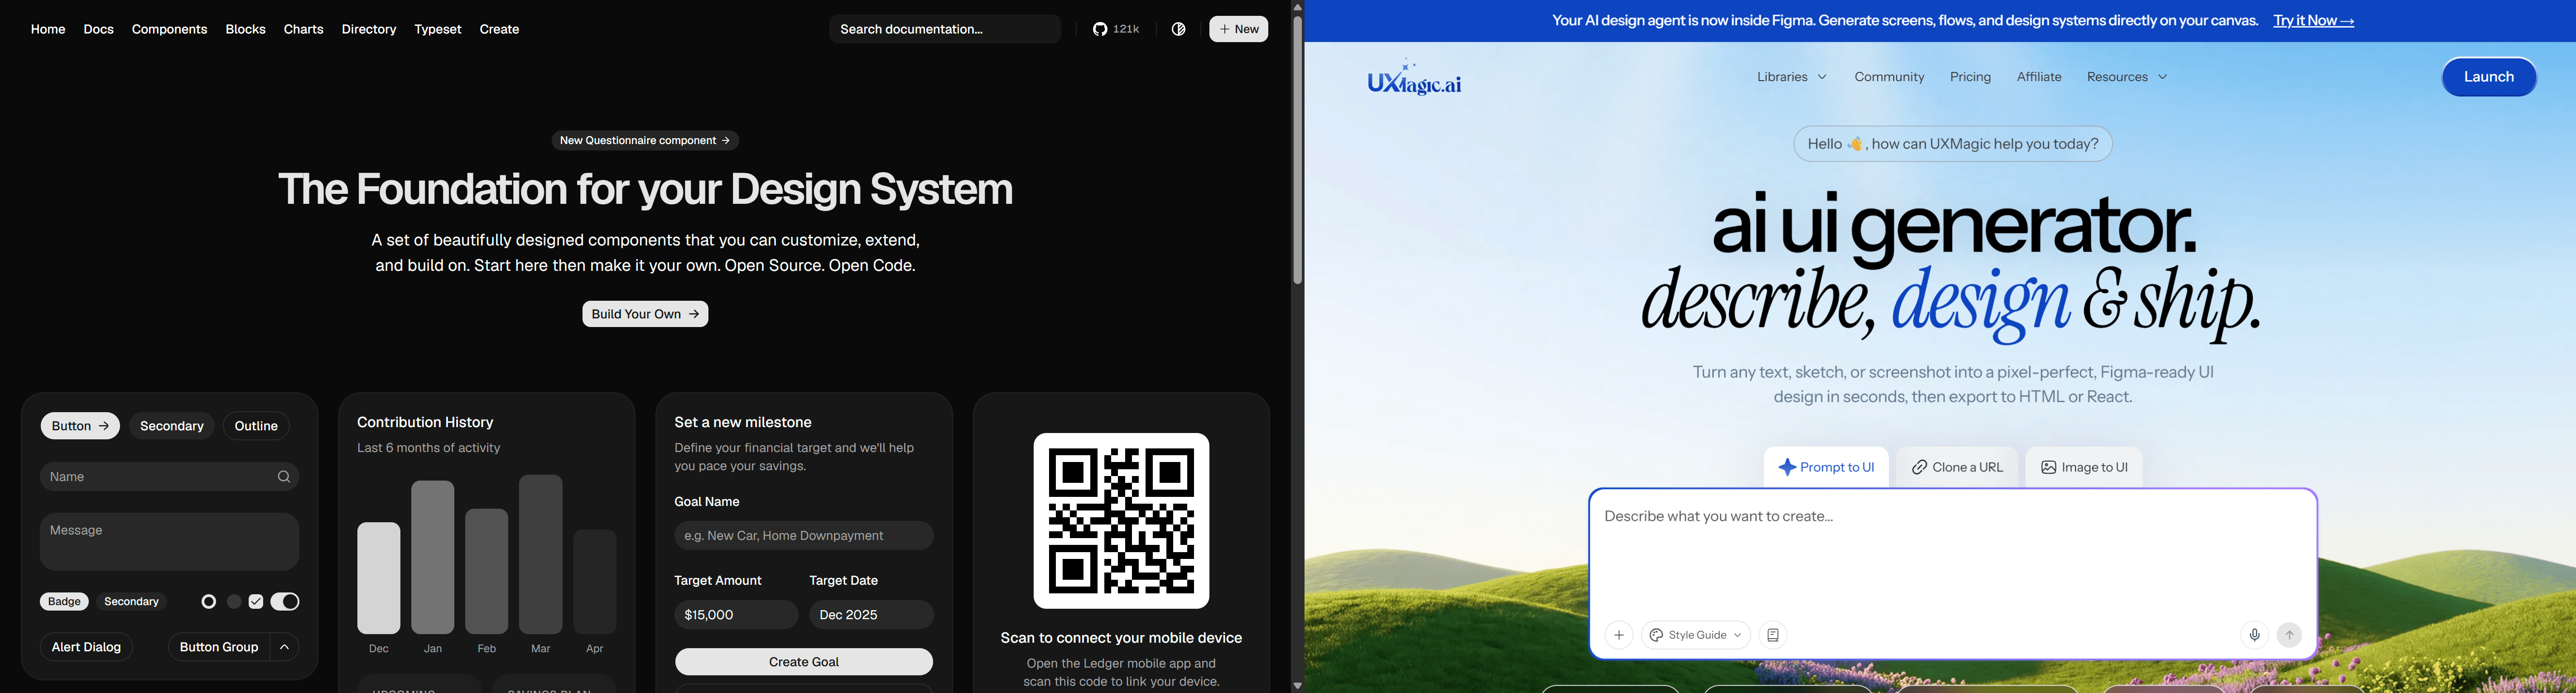Click the New button with plus icon

coord(1238,29)
